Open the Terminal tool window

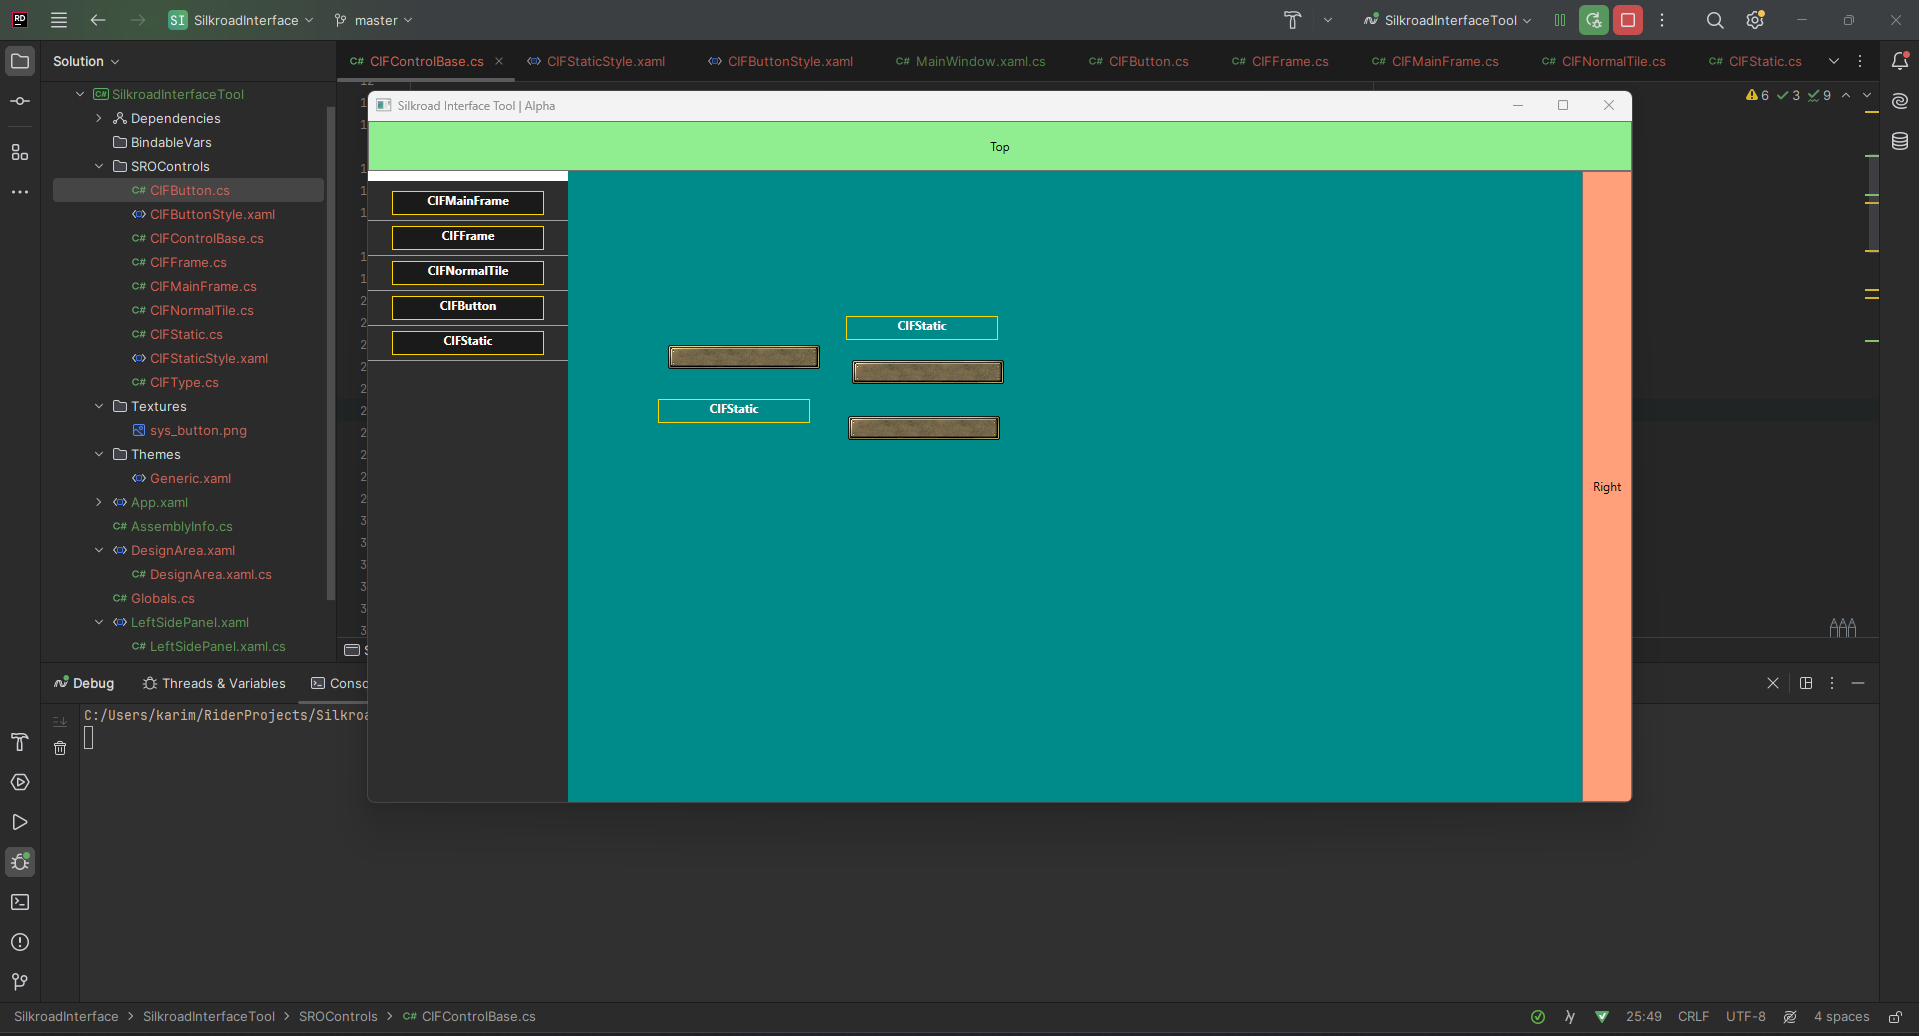coord(20,902)
